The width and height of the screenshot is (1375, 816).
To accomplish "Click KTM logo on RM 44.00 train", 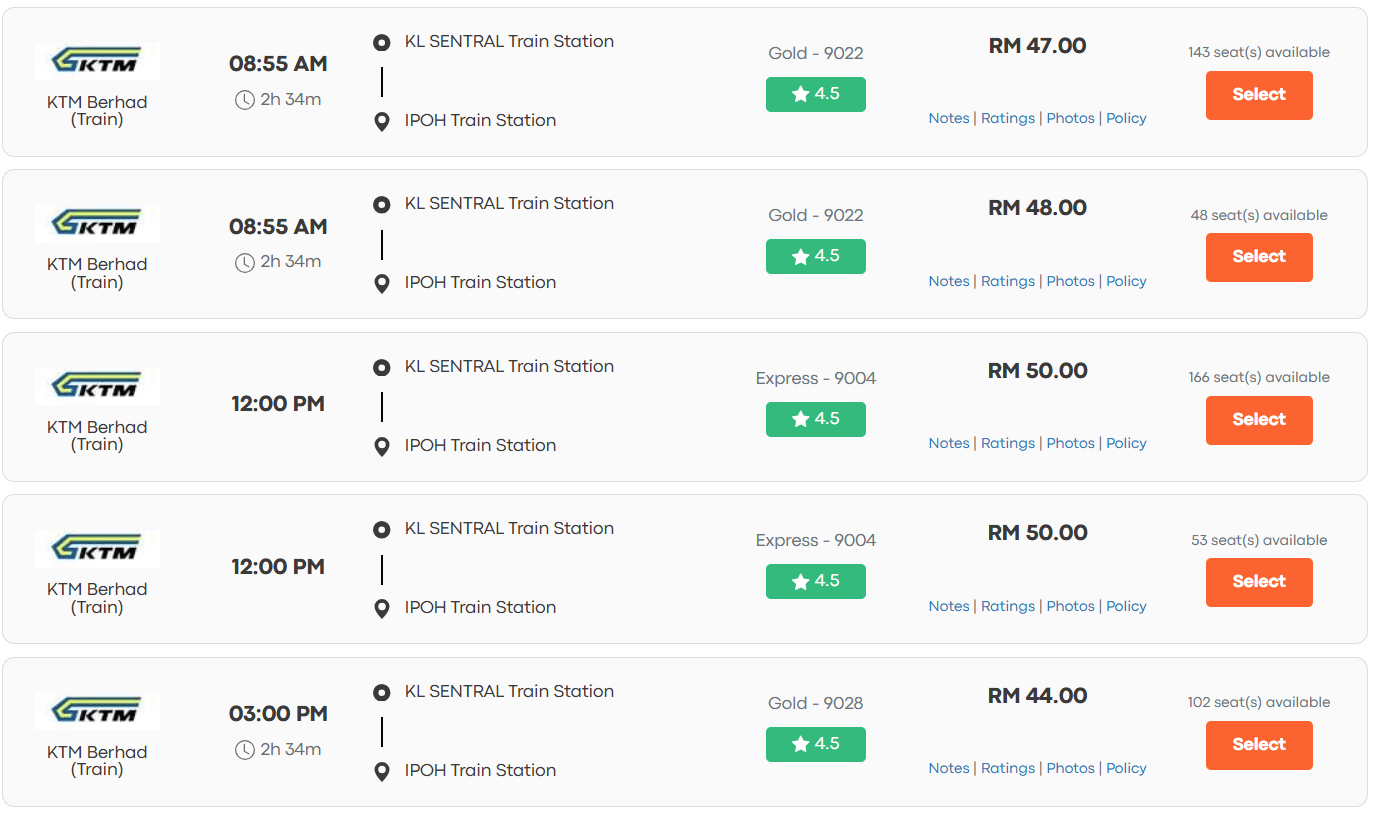I will pyautogui.click(x=97, y=711).
